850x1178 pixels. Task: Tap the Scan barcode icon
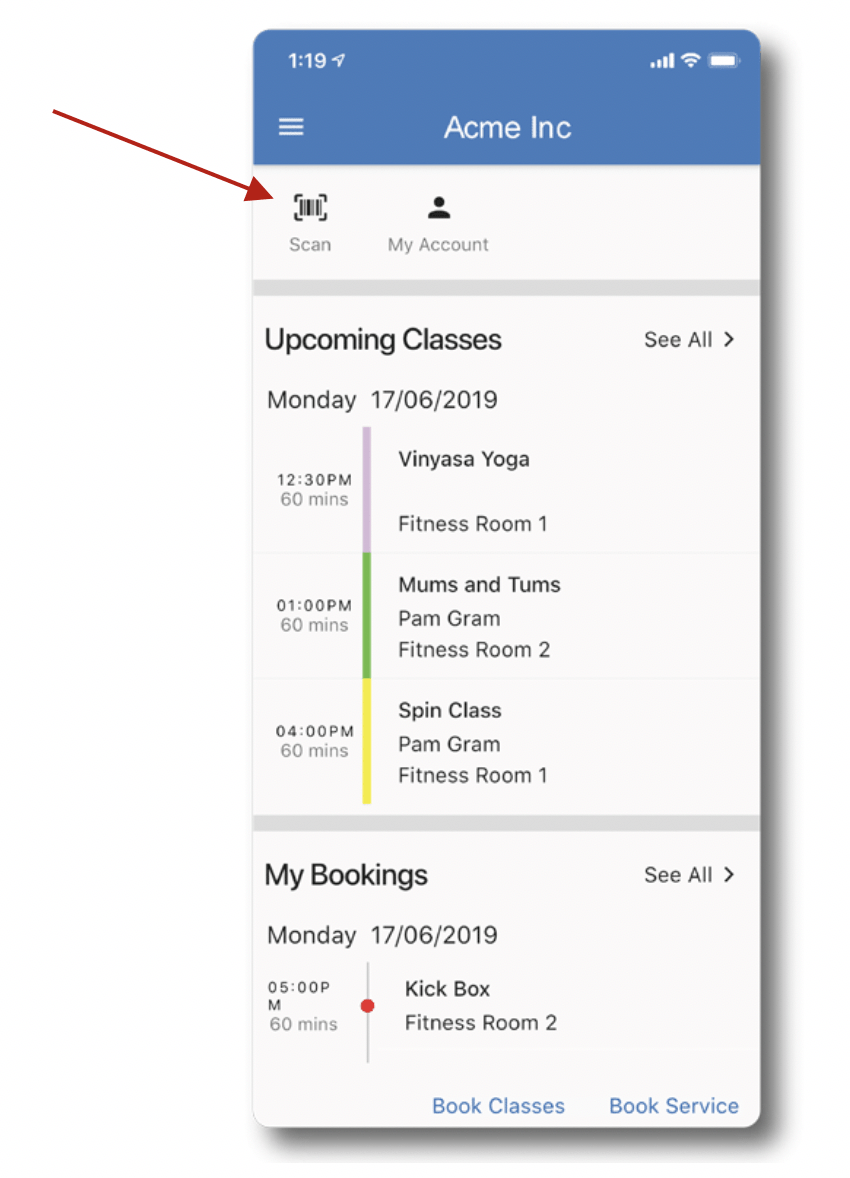coord(310,207)
